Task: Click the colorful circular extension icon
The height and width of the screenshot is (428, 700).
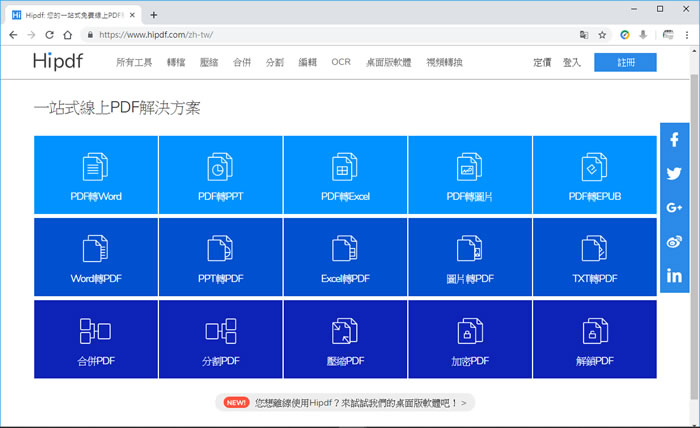Action: point(625,35)
